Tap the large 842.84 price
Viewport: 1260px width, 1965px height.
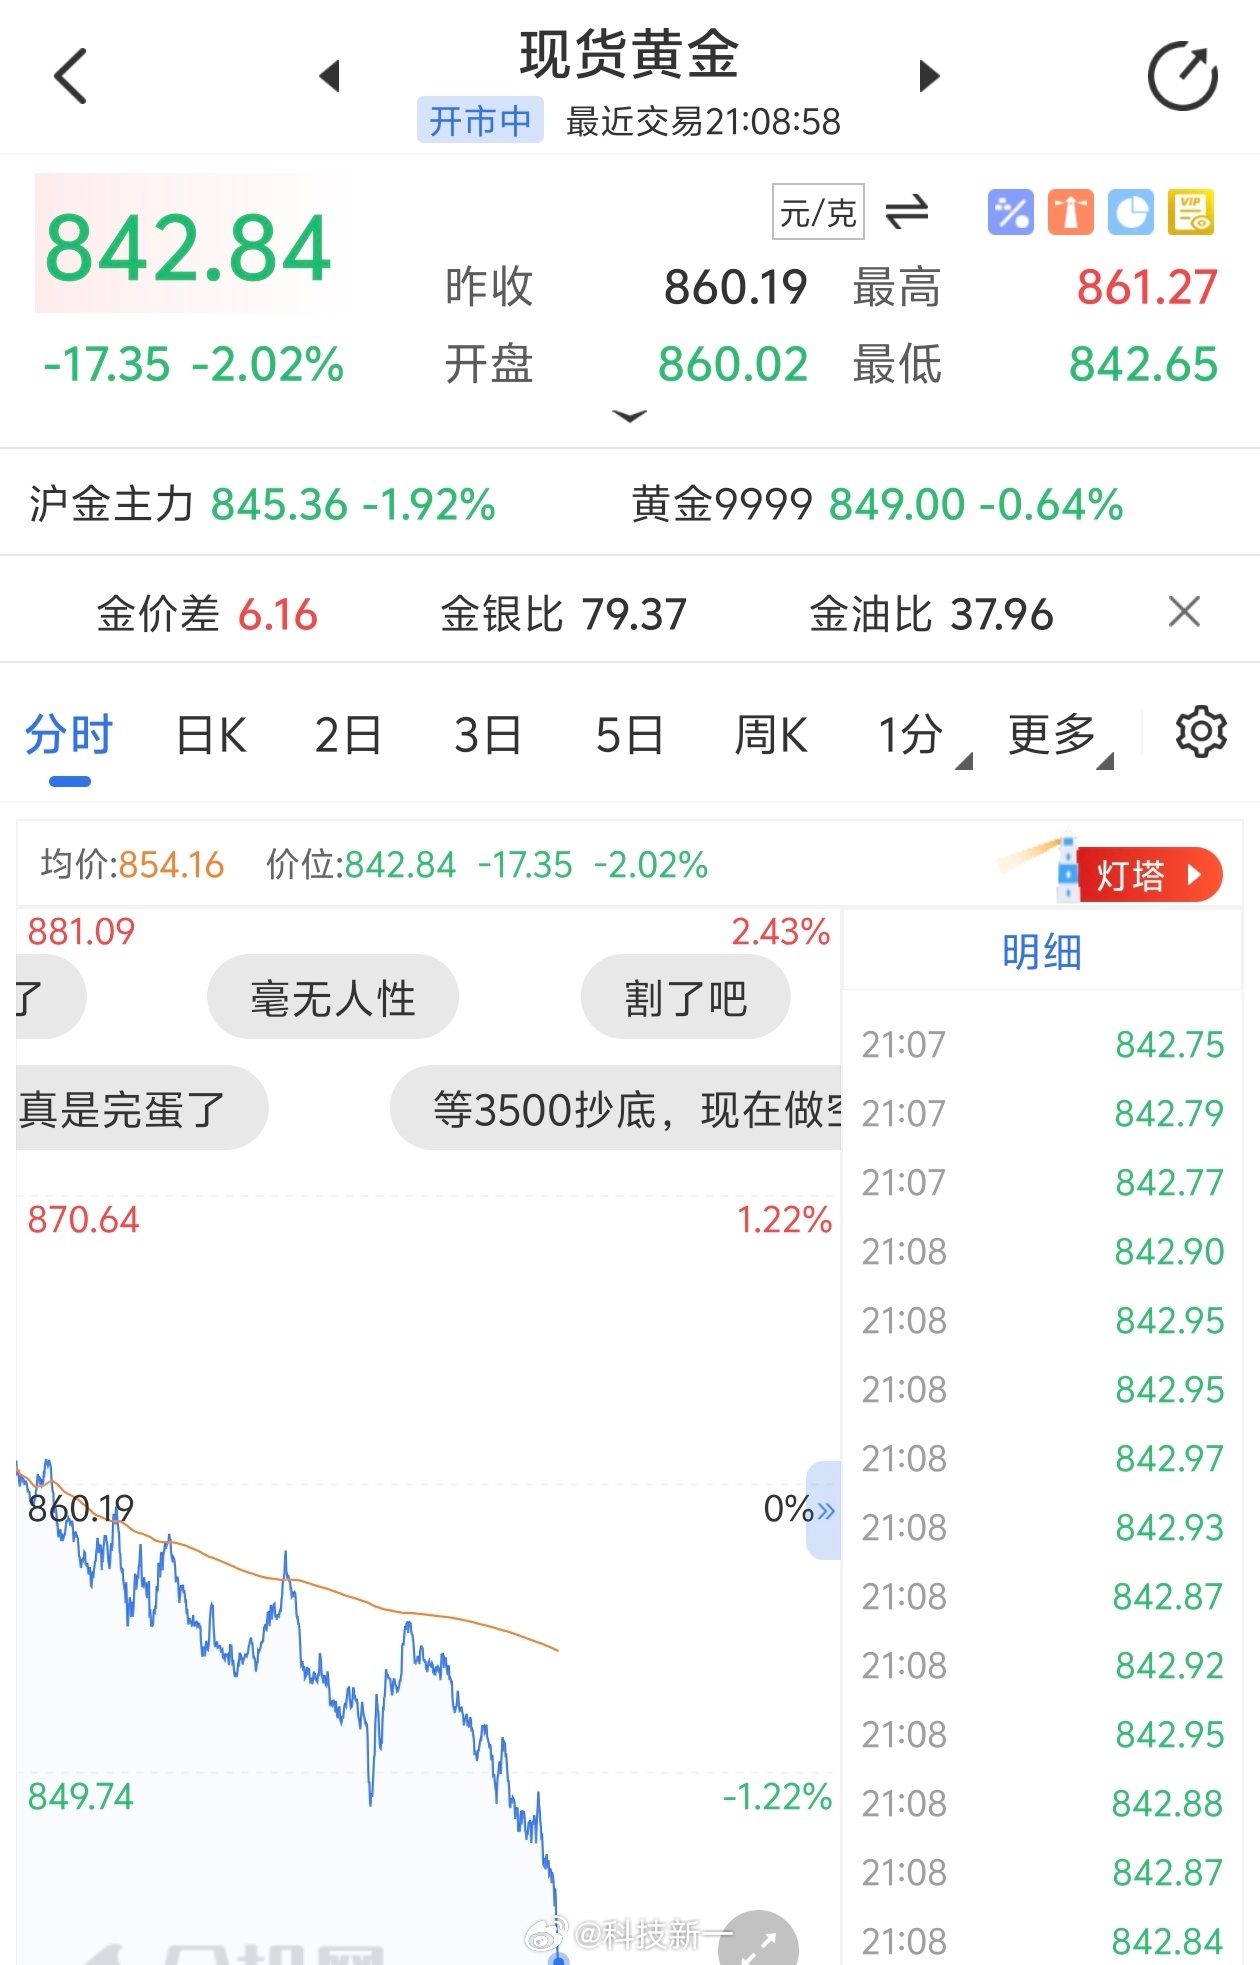click(187, 248)
